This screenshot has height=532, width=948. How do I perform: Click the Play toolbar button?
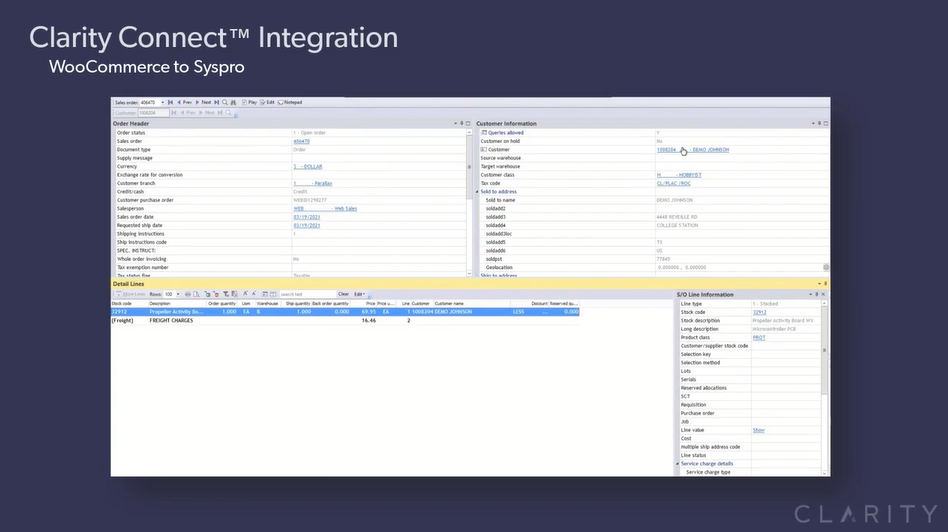coord(249,103)
